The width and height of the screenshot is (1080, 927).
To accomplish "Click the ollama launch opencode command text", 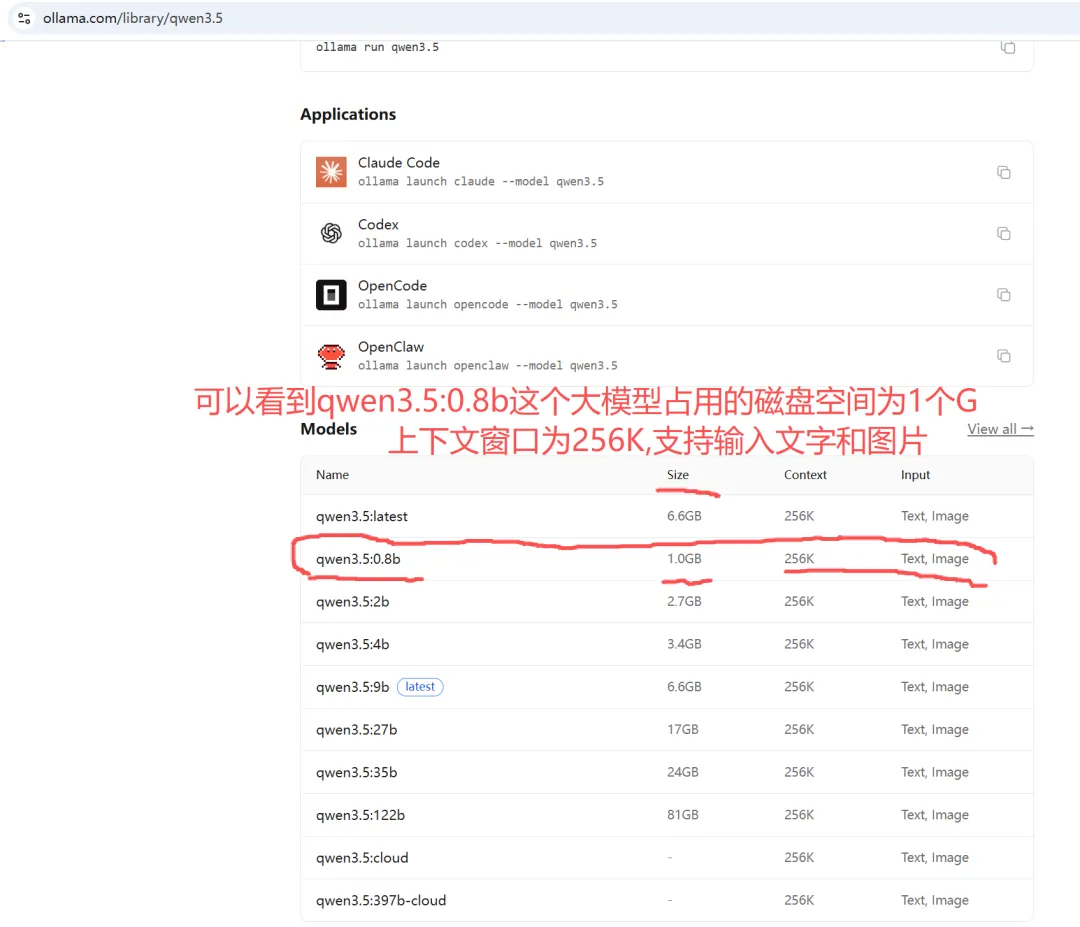I will [488, 304].
